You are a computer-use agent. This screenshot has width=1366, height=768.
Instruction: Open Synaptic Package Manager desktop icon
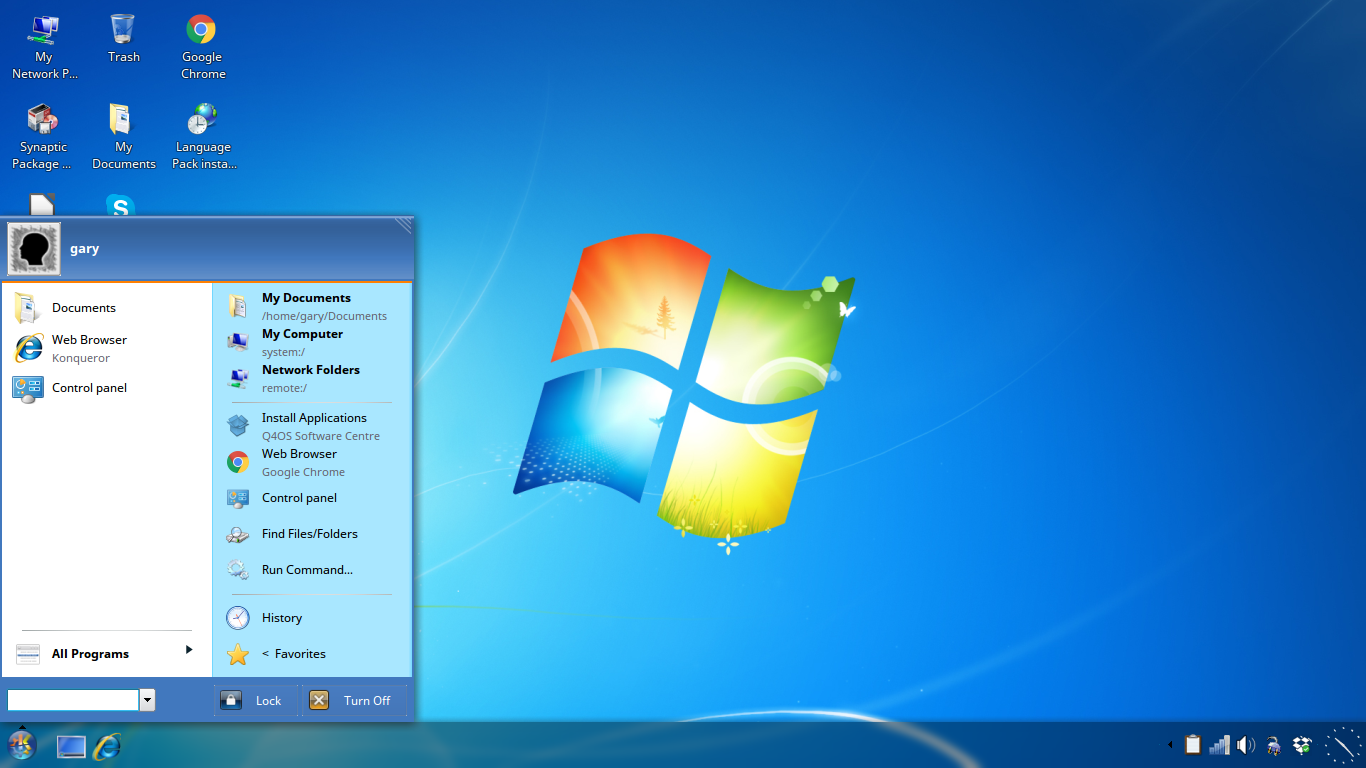(x=43, y=137)
